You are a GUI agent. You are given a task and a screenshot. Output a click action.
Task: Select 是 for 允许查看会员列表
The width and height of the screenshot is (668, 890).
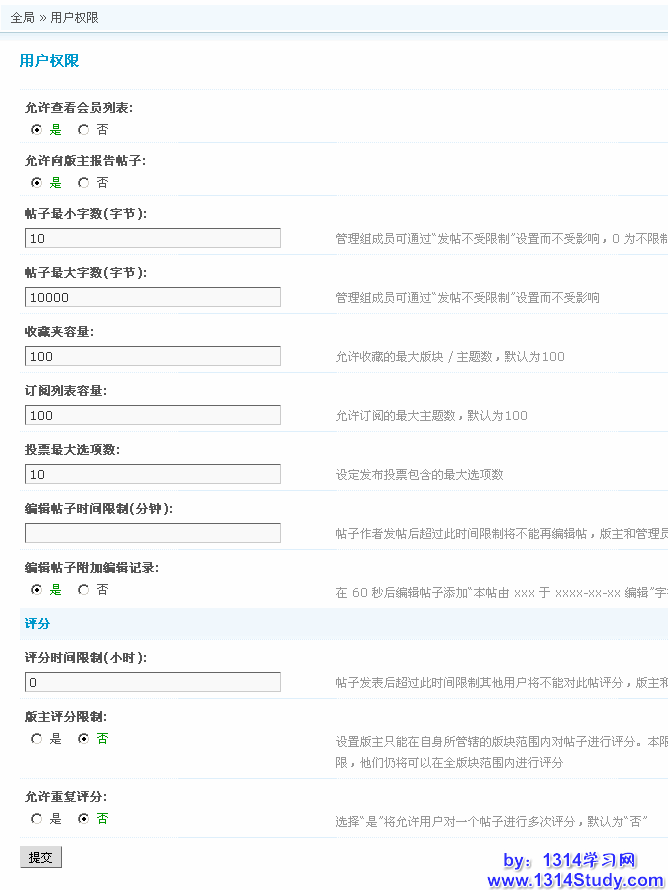[37, 130]
